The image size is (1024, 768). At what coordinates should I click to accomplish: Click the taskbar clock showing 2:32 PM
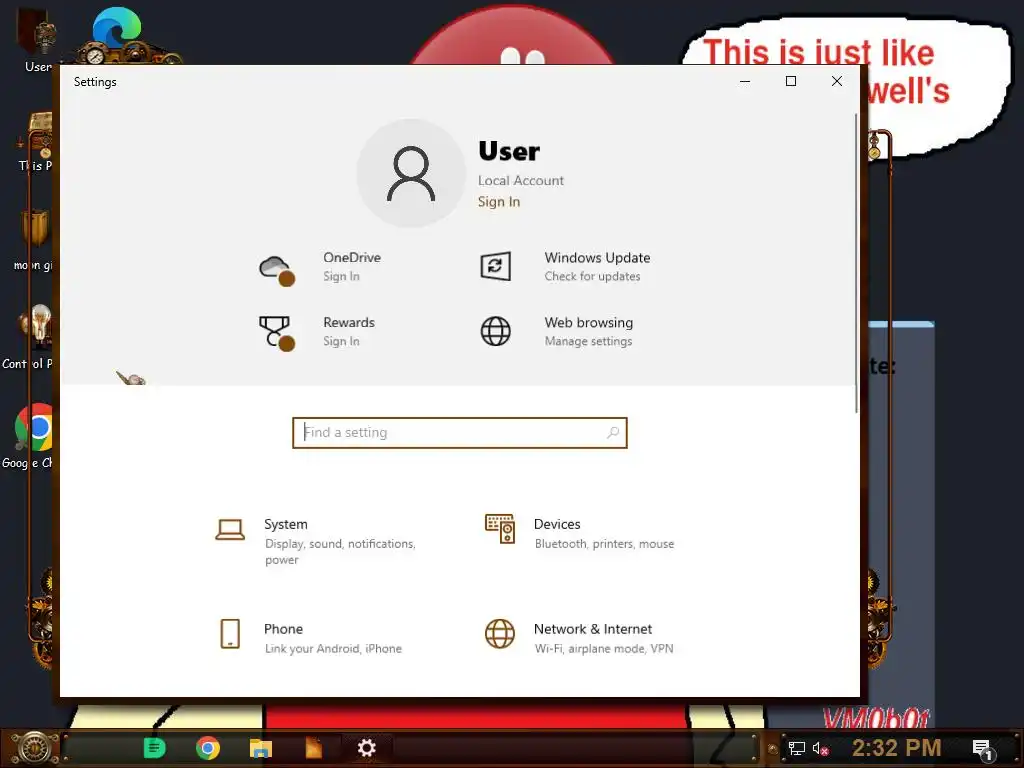pos(896,748)
